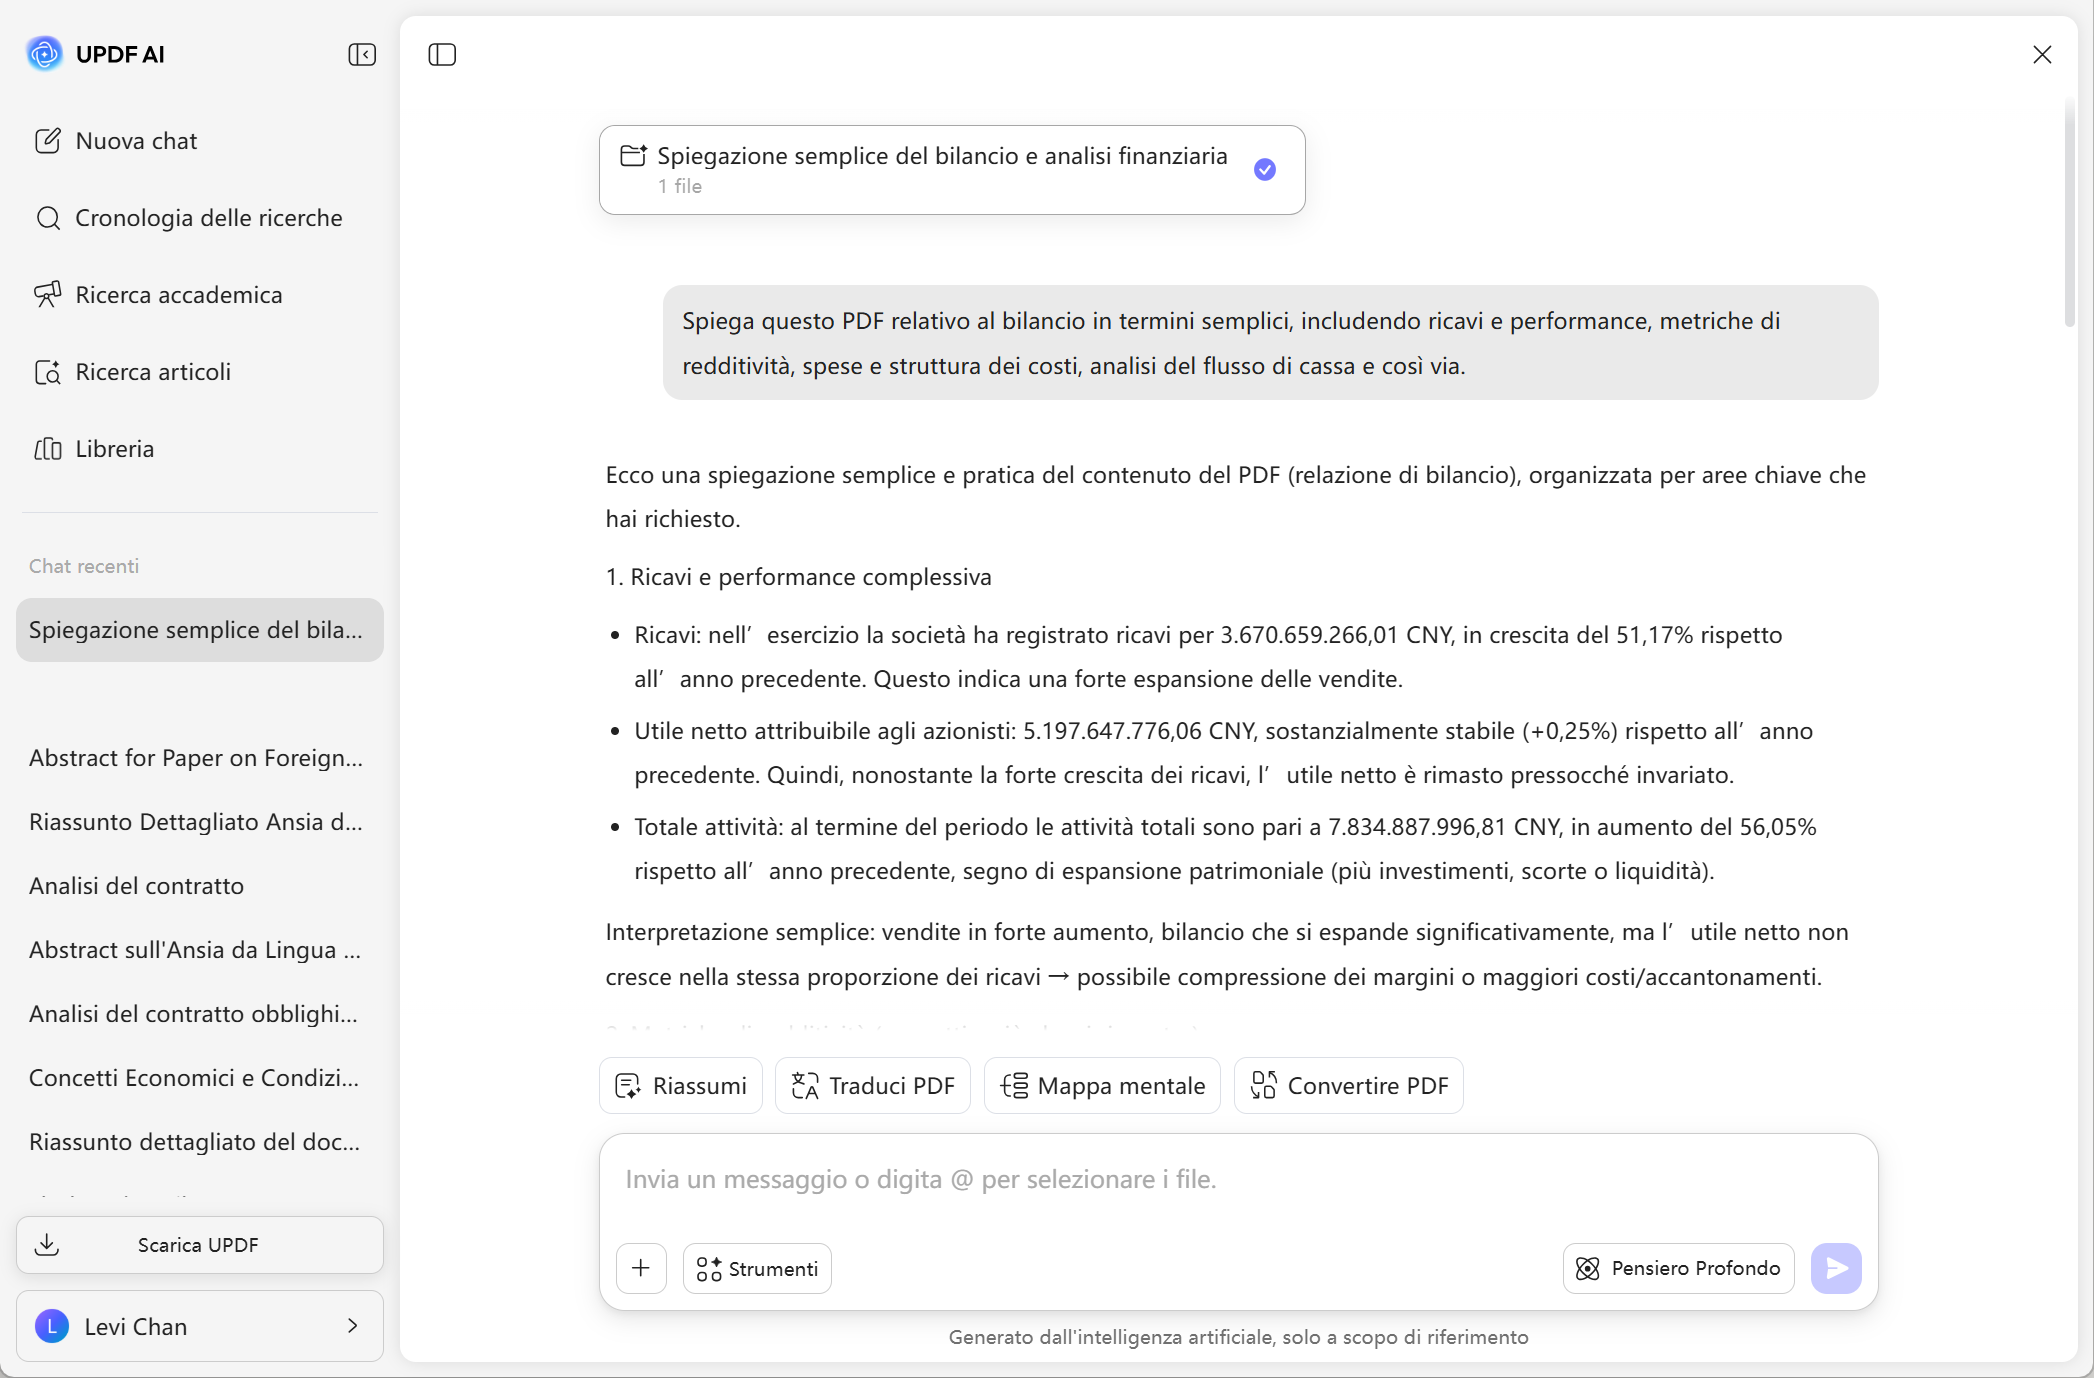Collapse the left sidebar using the collapse icon
2094x1378 pixels.
pyautogui.click(x=362, y=55)
